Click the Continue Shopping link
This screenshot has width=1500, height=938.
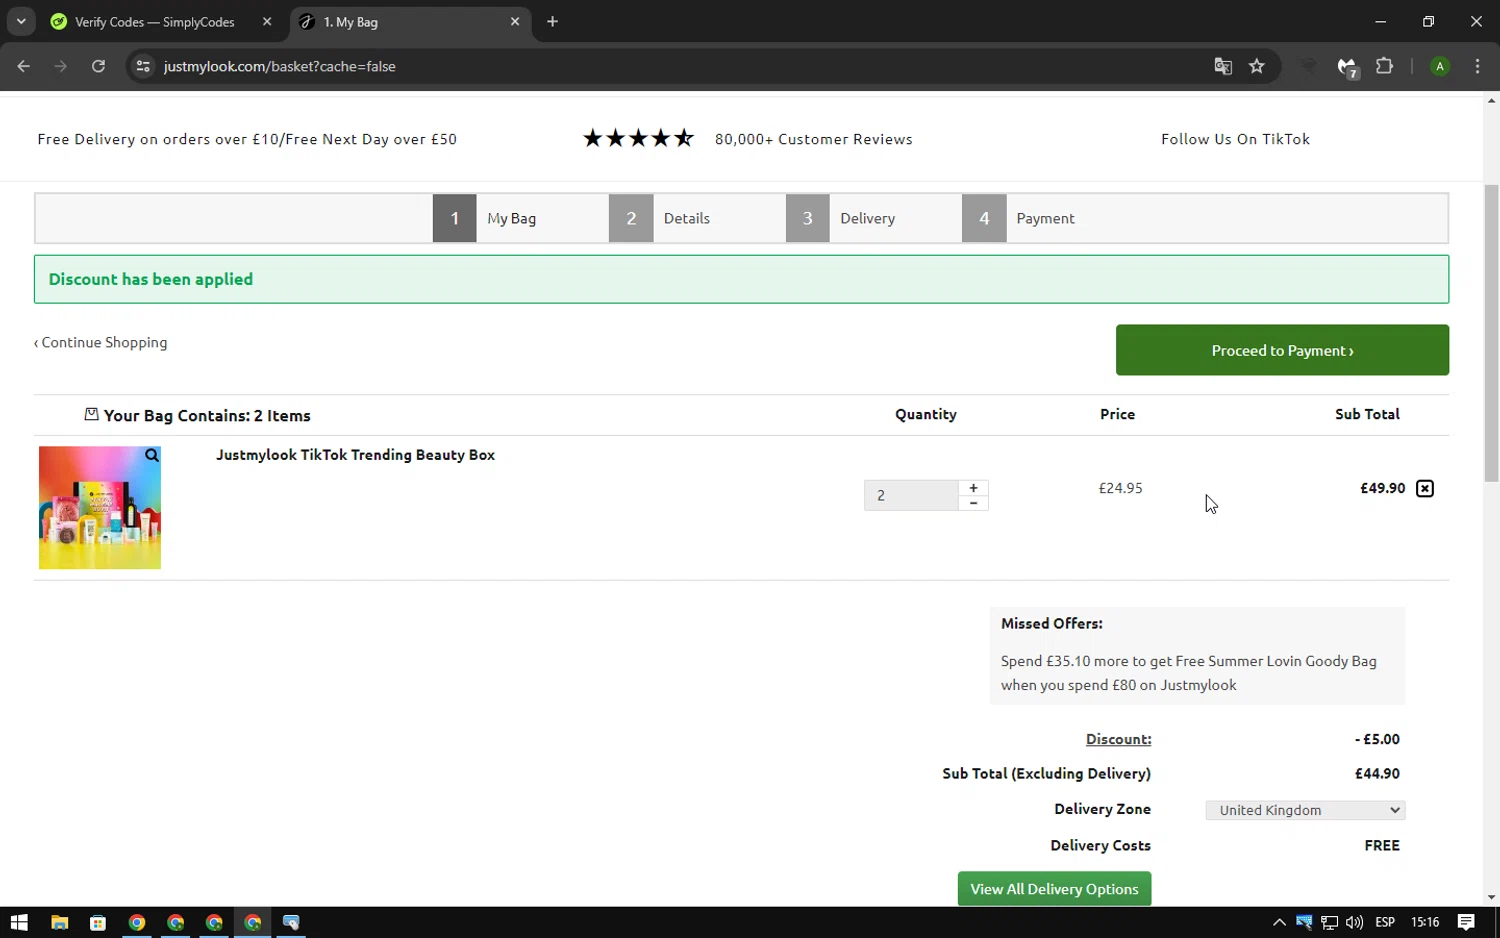[101, 342]
